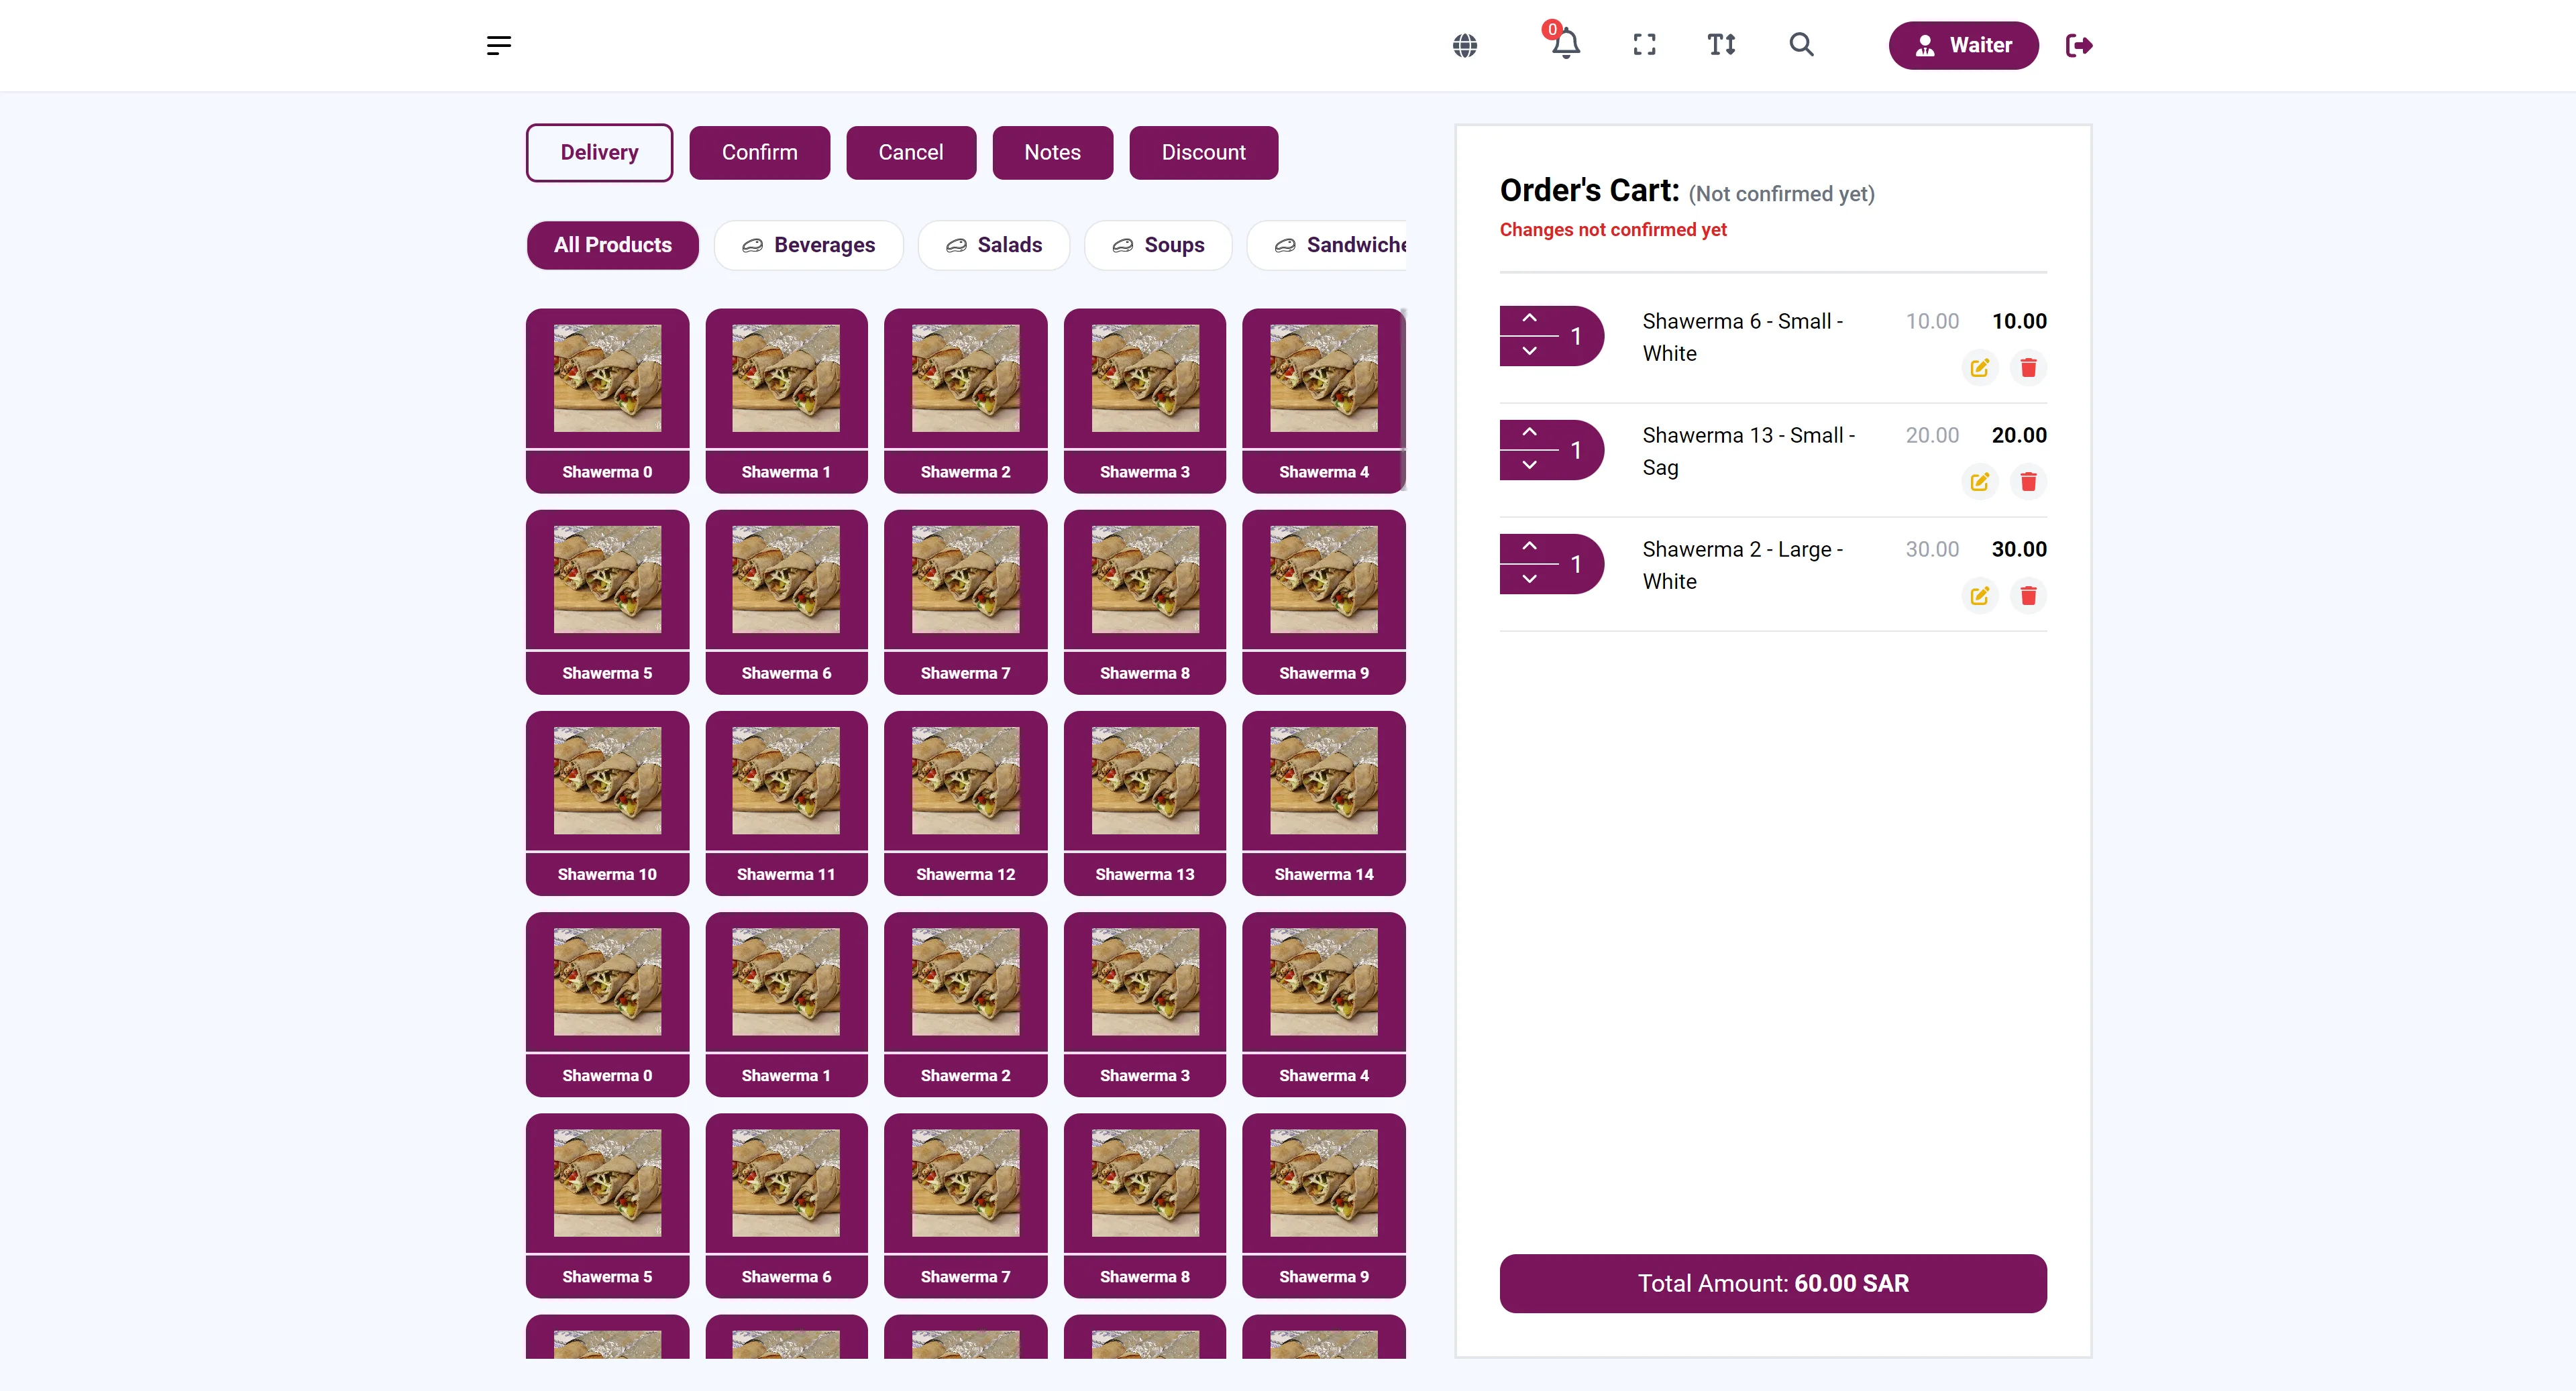
Task: Add Shawerma 14 to the cart
Action: point(1323,803)
